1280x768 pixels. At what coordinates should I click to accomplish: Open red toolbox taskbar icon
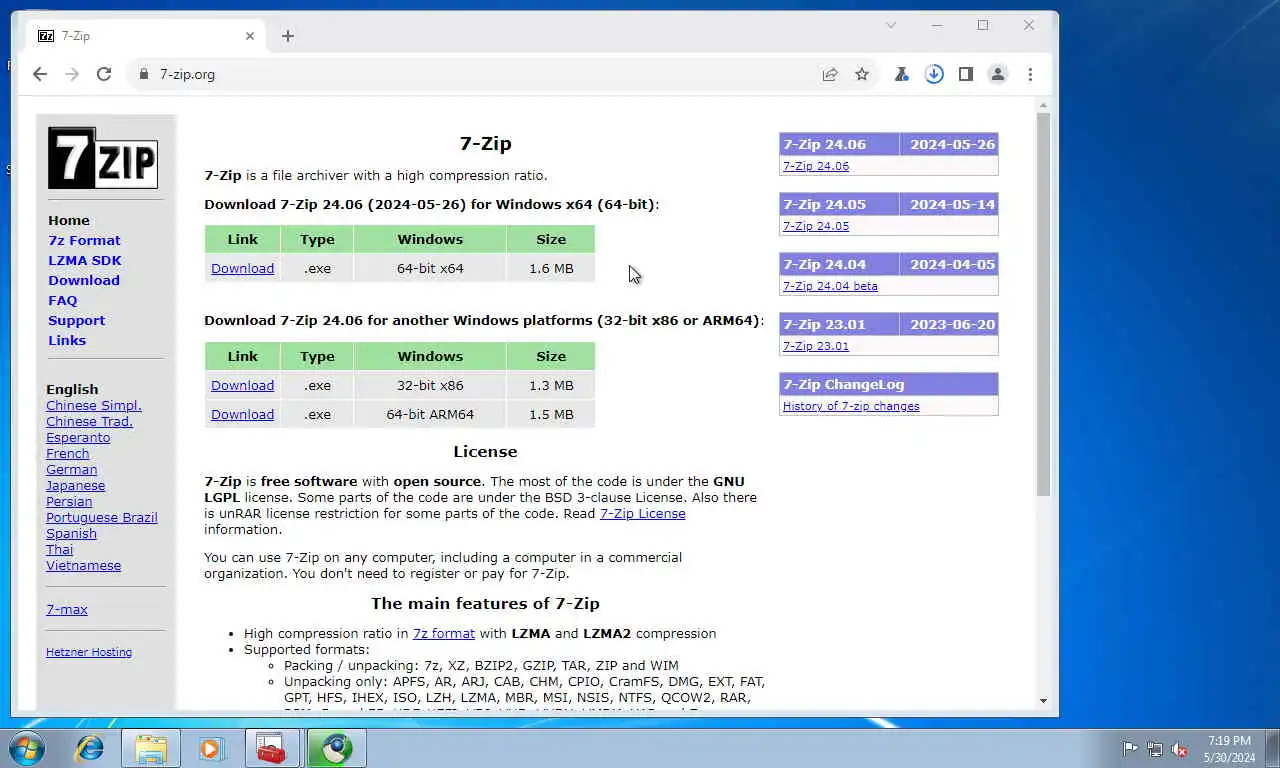(272, 748)
